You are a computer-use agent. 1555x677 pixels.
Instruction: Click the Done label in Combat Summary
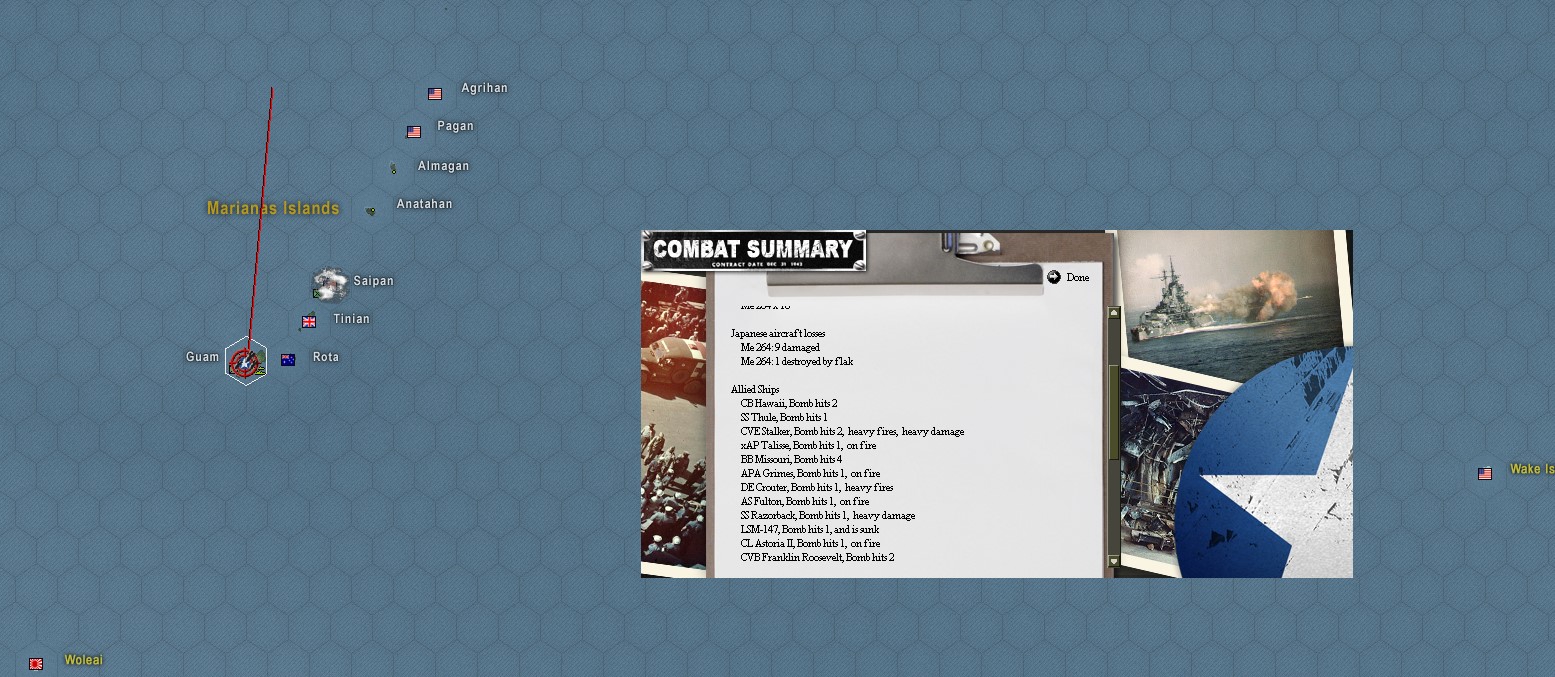point(1078,278)
